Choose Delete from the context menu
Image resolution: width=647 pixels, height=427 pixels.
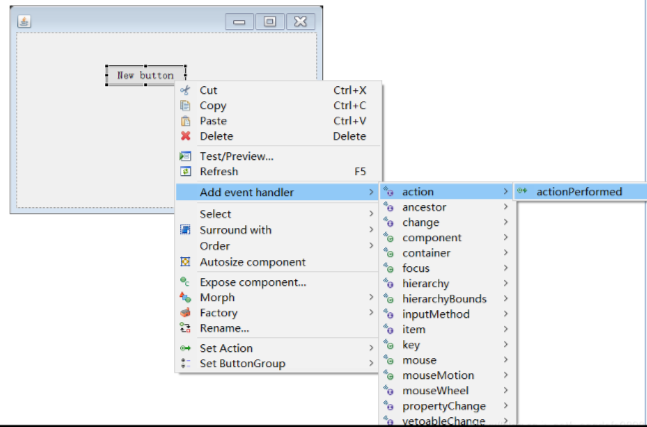click(x=277, y=136)
